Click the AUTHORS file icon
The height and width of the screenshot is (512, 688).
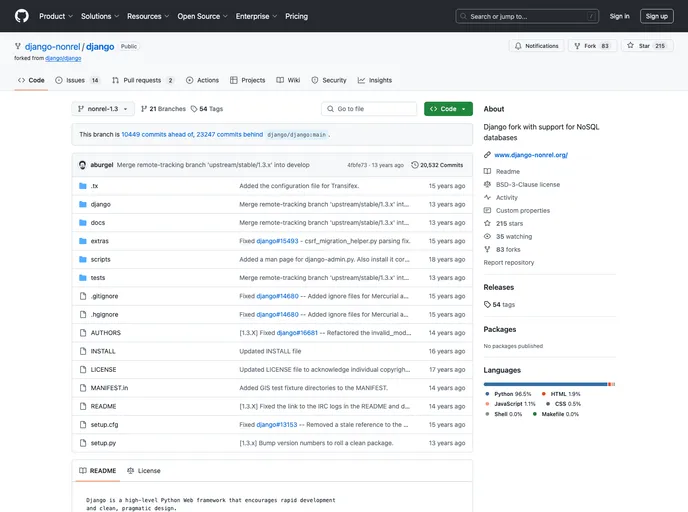click(83, 333)
